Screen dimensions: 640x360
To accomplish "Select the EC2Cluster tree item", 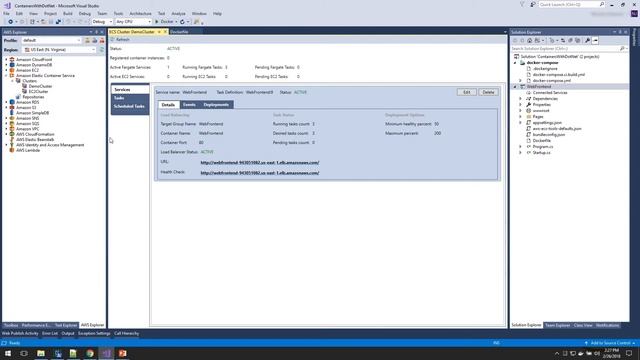I will coord(38,91).
